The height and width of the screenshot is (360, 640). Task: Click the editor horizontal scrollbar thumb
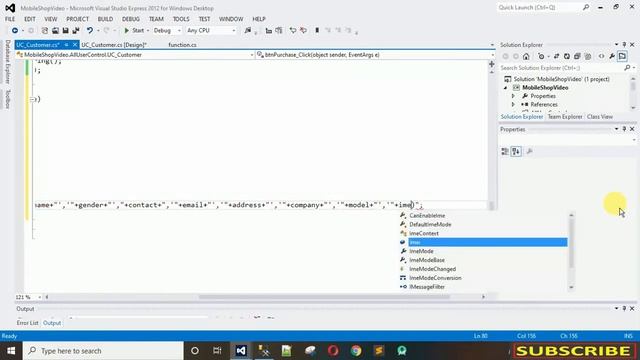pyautogui.click(x=324, y=297)
